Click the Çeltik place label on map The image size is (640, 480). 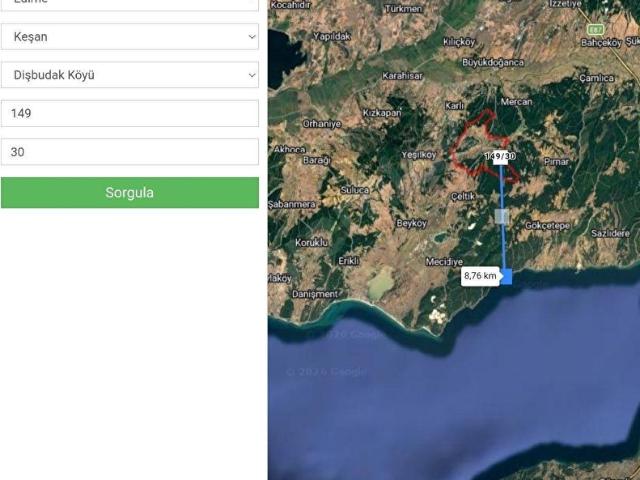tap(463, 196)
